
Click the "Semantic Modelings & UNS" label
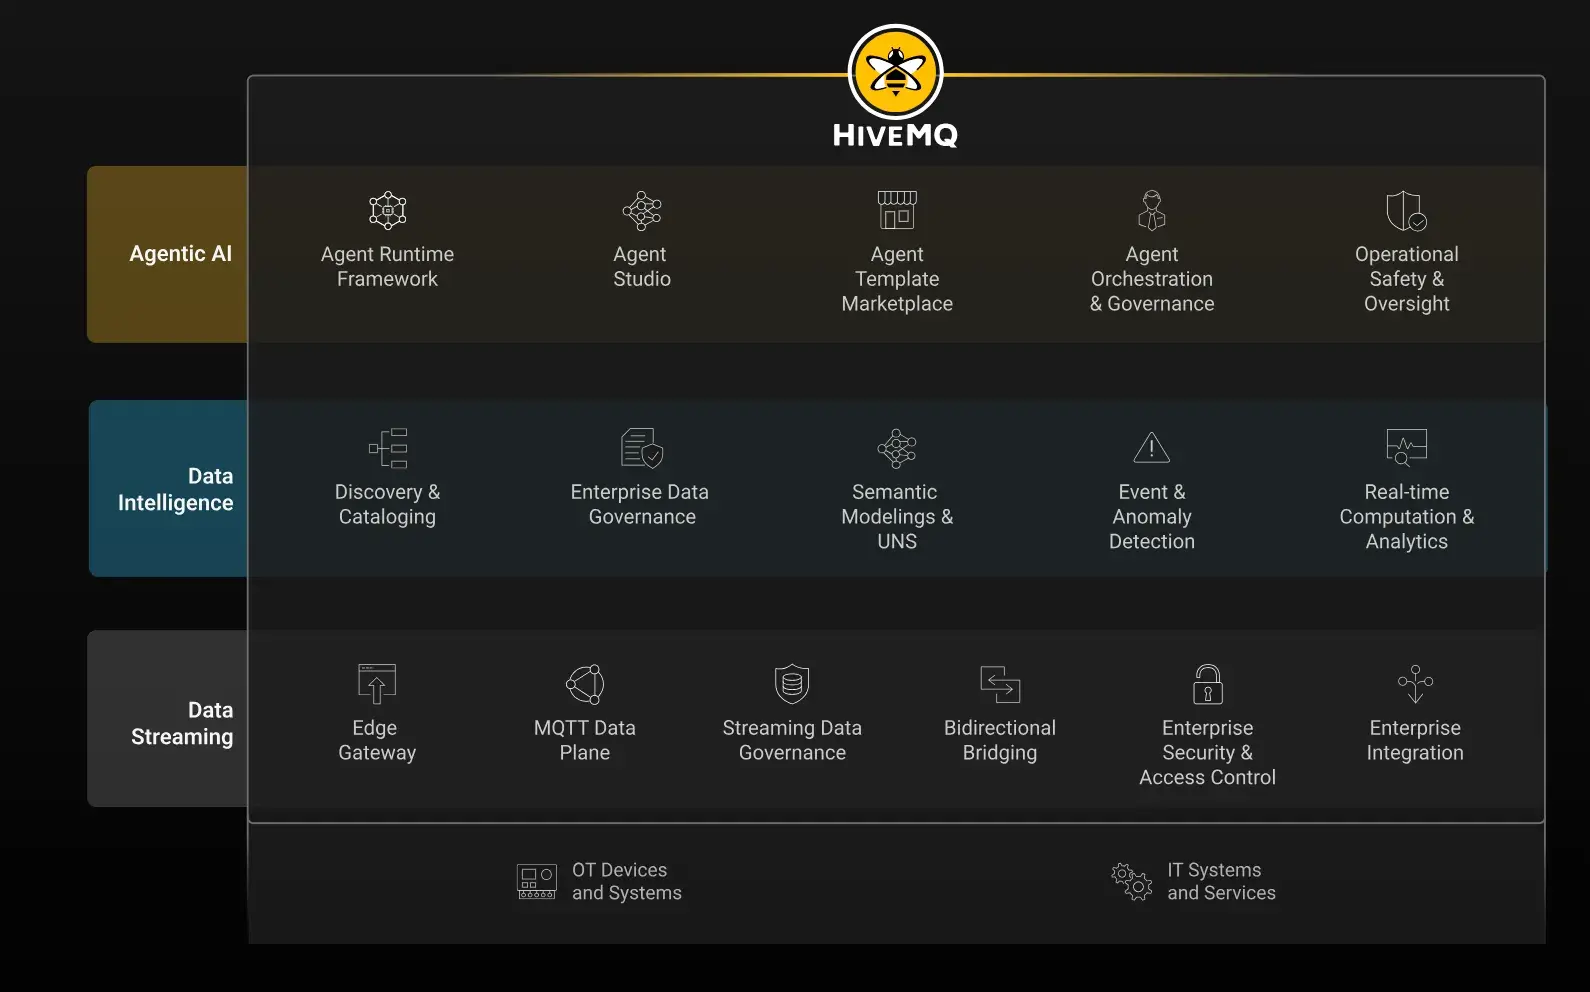(897, 517)
